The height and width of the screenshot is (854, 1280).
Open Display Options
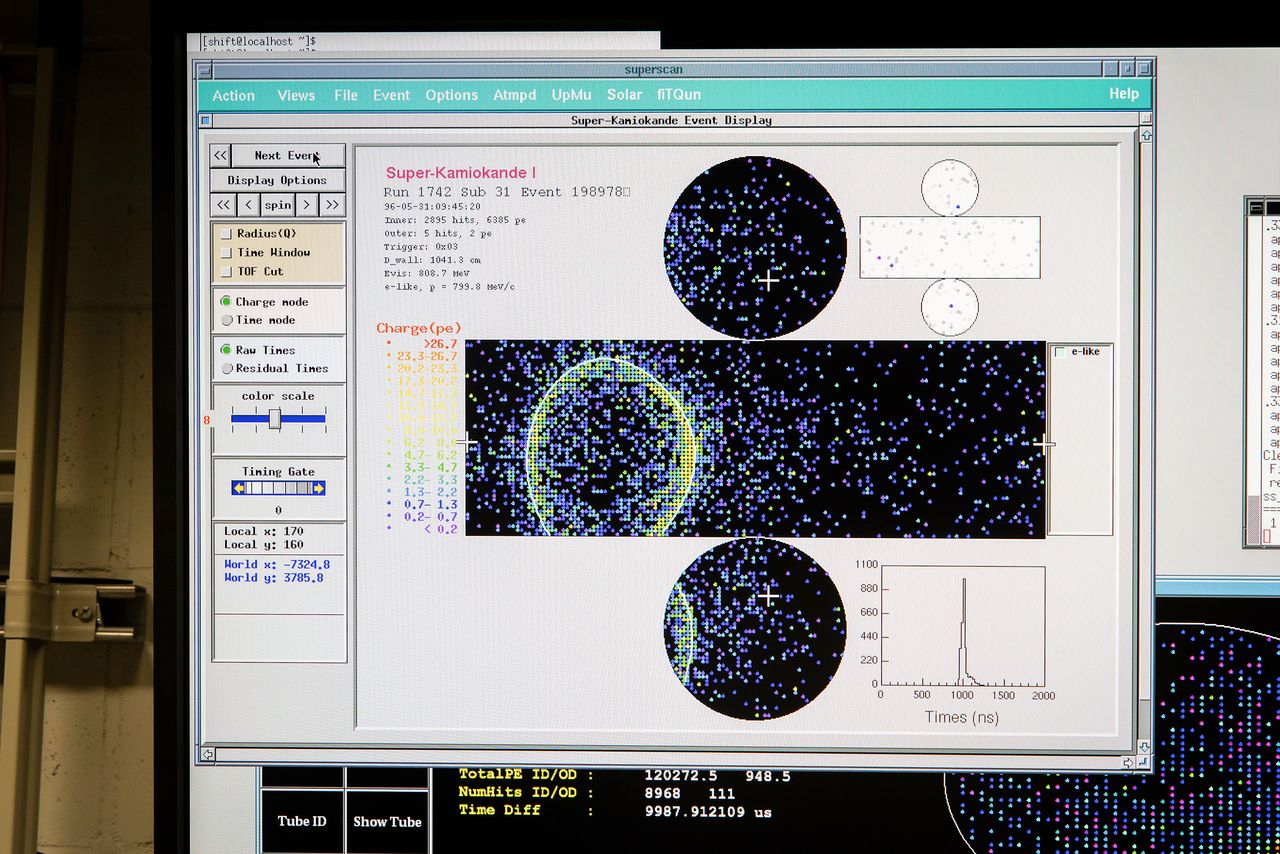(x=277, y=180)
